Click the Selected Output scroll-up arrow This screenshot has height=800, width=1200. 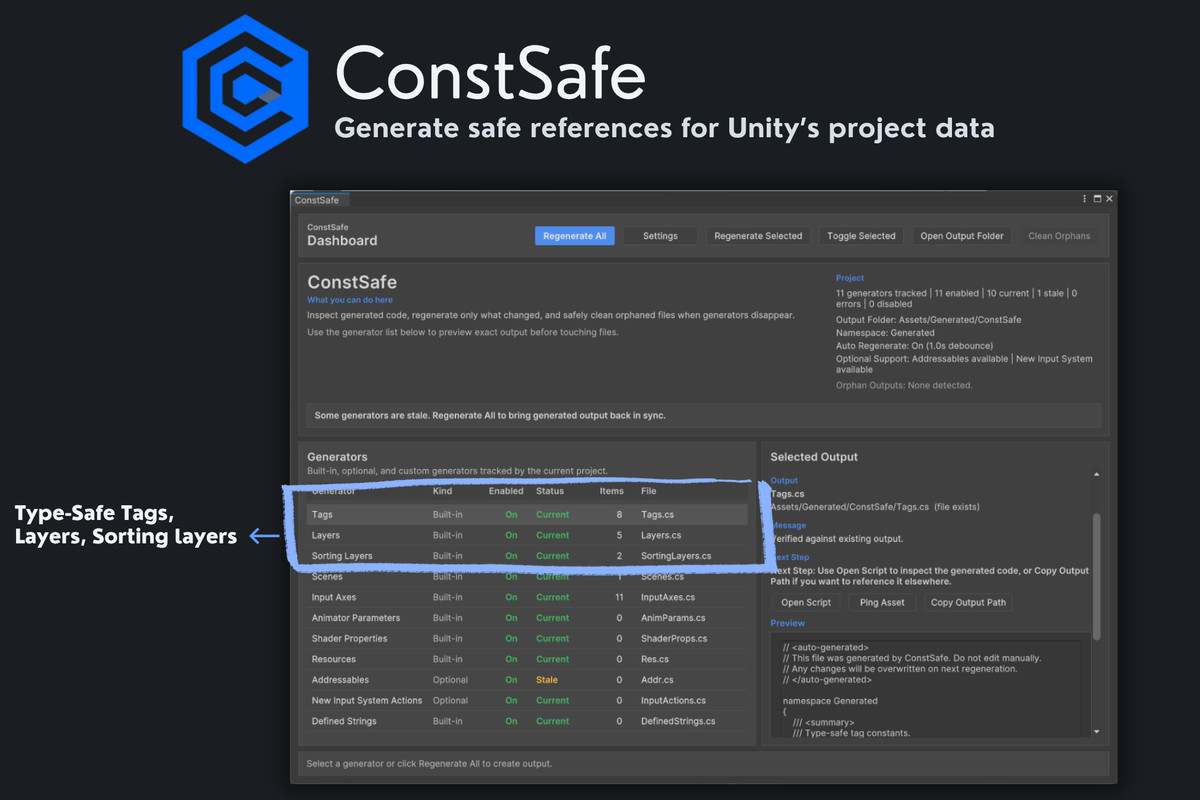(x=1096, y=474)
